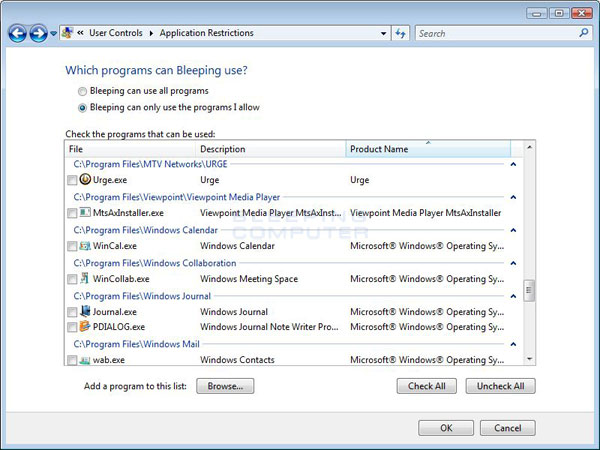This screenshot has width=600, height=450.
Task: Check the wab.exe checkbox
Action: coord(72,360)
